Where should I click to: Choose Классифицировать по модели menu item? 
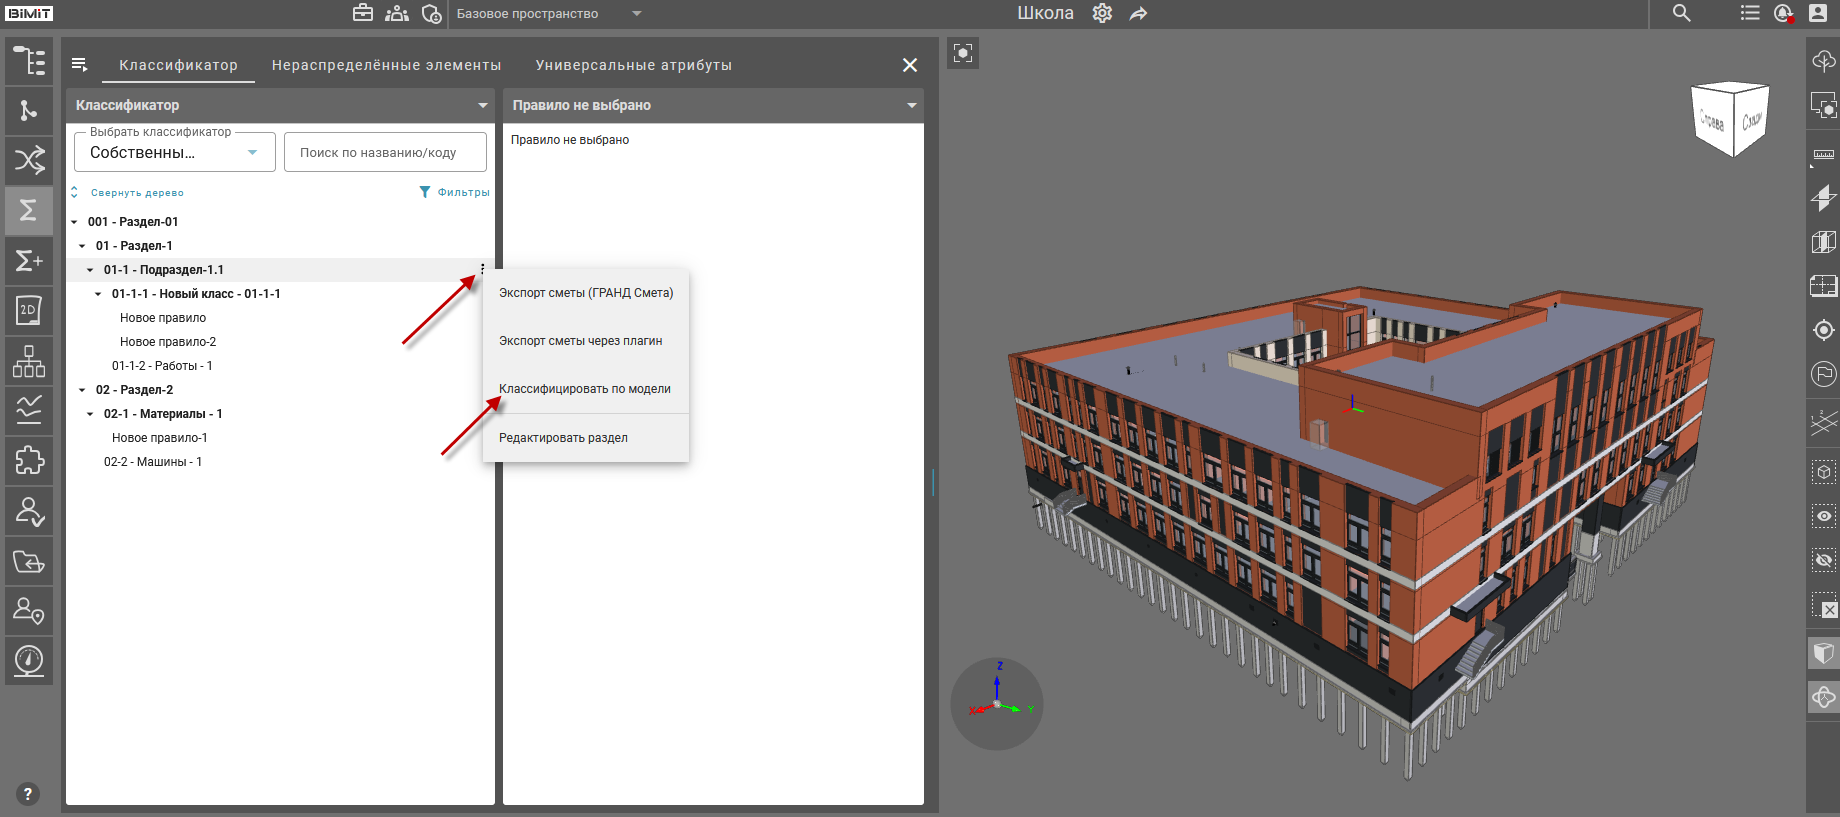(x=585, y=389)
